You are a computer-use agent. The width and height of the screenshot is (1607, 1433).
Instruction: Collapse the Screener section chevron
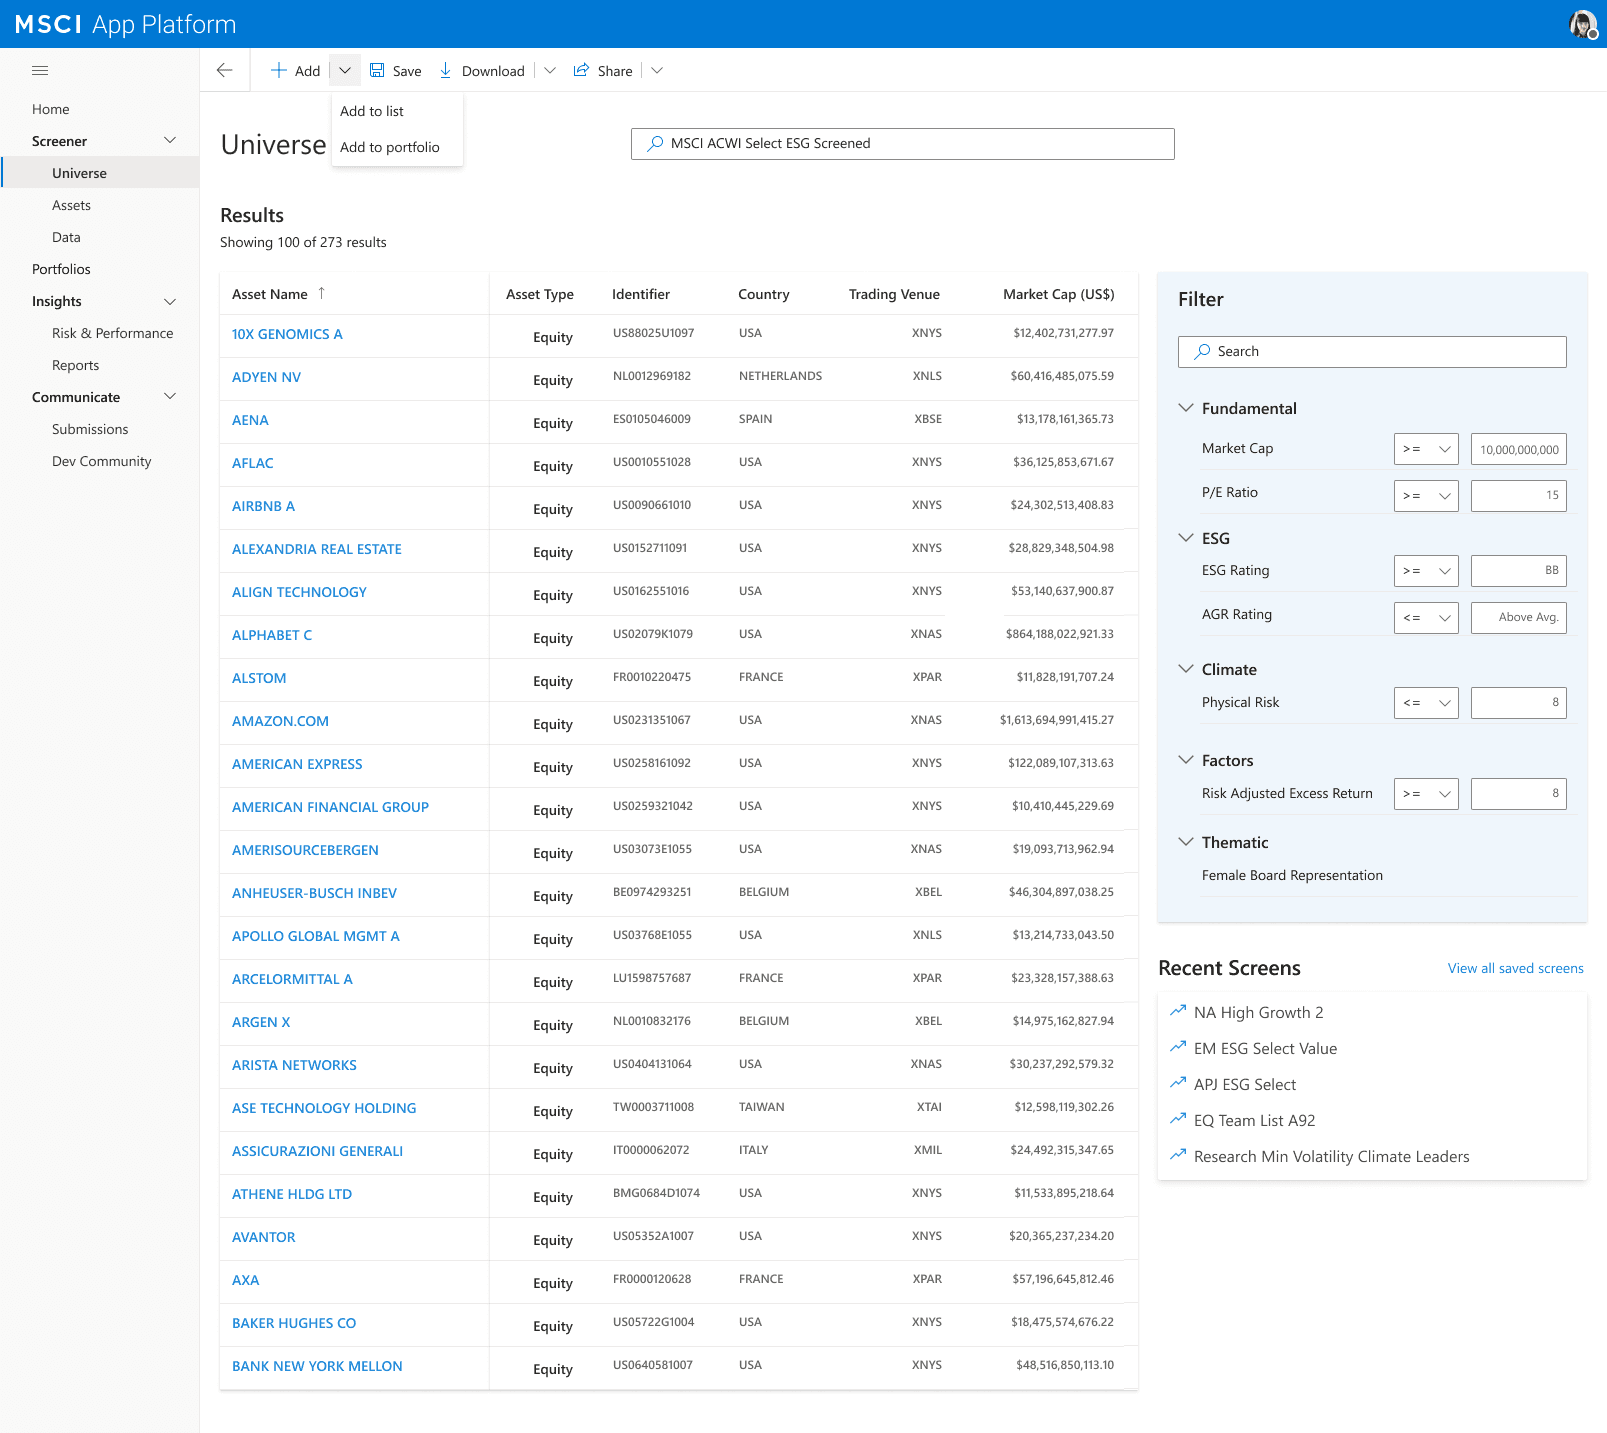[170, 141]
